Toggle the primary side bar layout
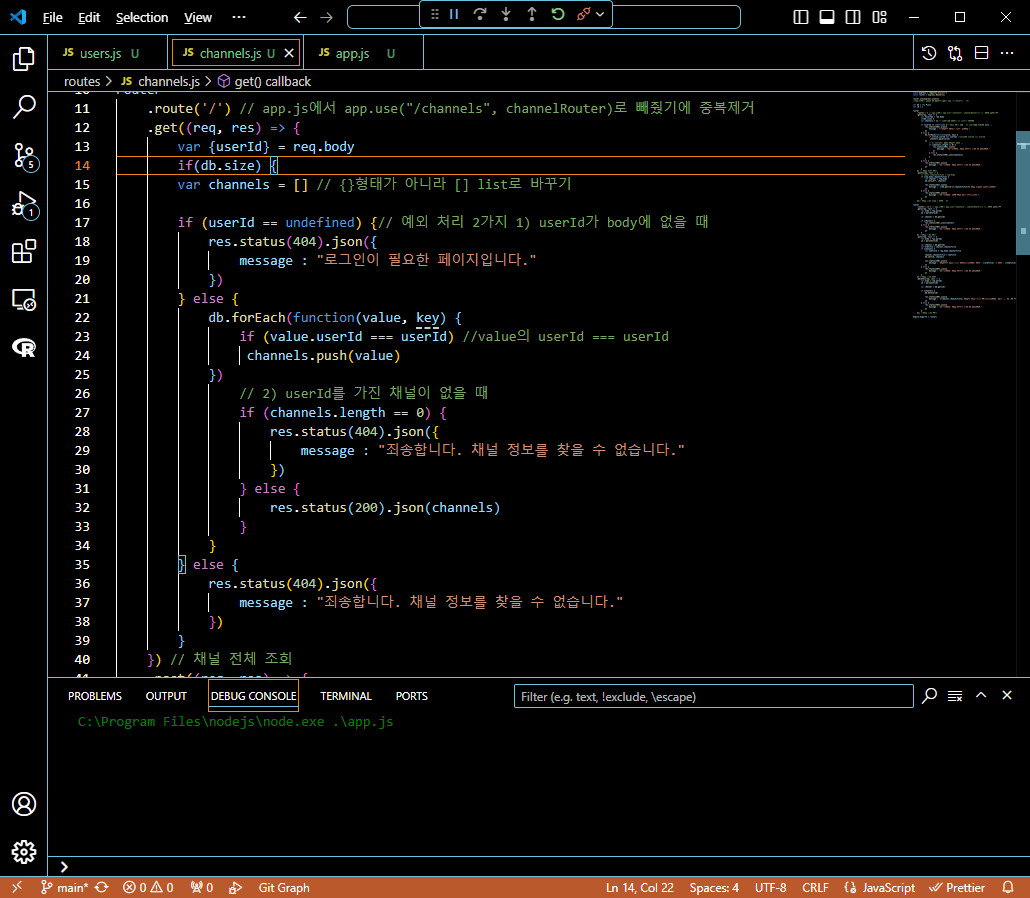This screenshot has width=1030, height=898. tap(801, 17)
